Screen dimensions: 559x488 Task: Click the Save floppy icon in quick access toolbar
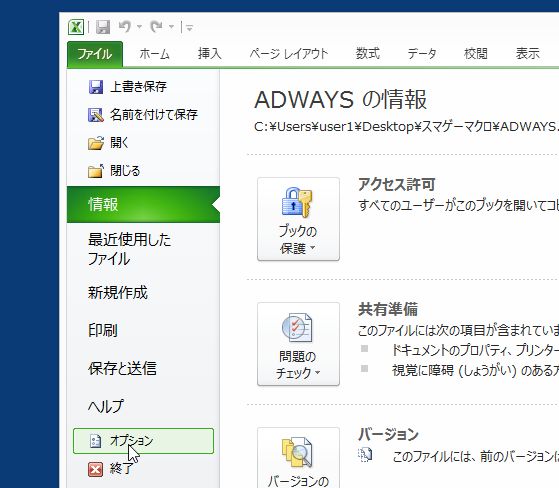pyautogui.click(x=103, y=27)
